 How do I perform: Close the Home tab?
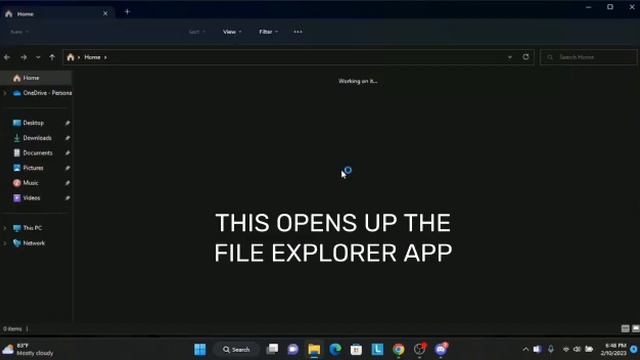(105, 13)
